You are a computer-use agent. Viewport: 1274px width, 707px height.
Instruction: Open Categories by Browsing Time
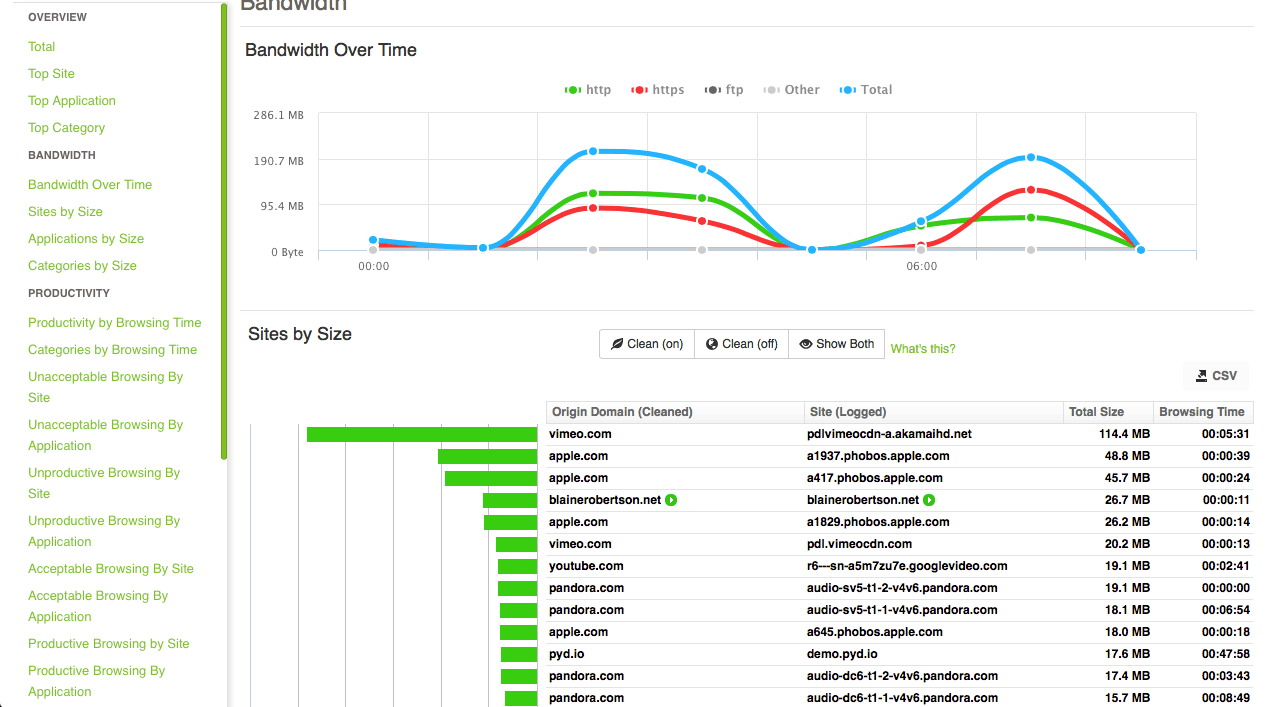(x=113, y=350)
